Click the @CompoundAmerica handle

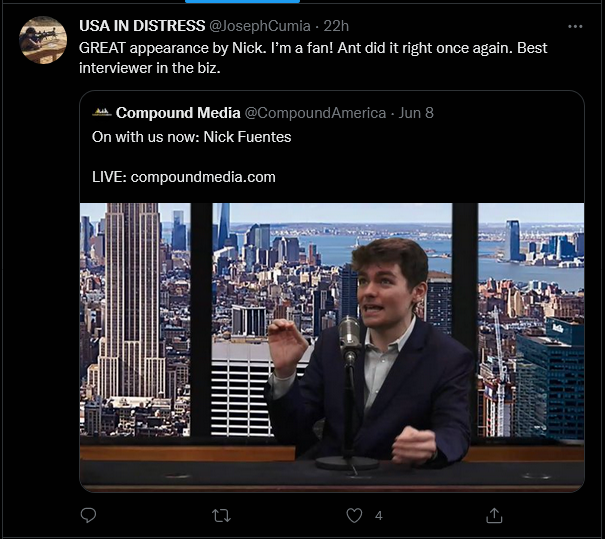click(315, 113)
